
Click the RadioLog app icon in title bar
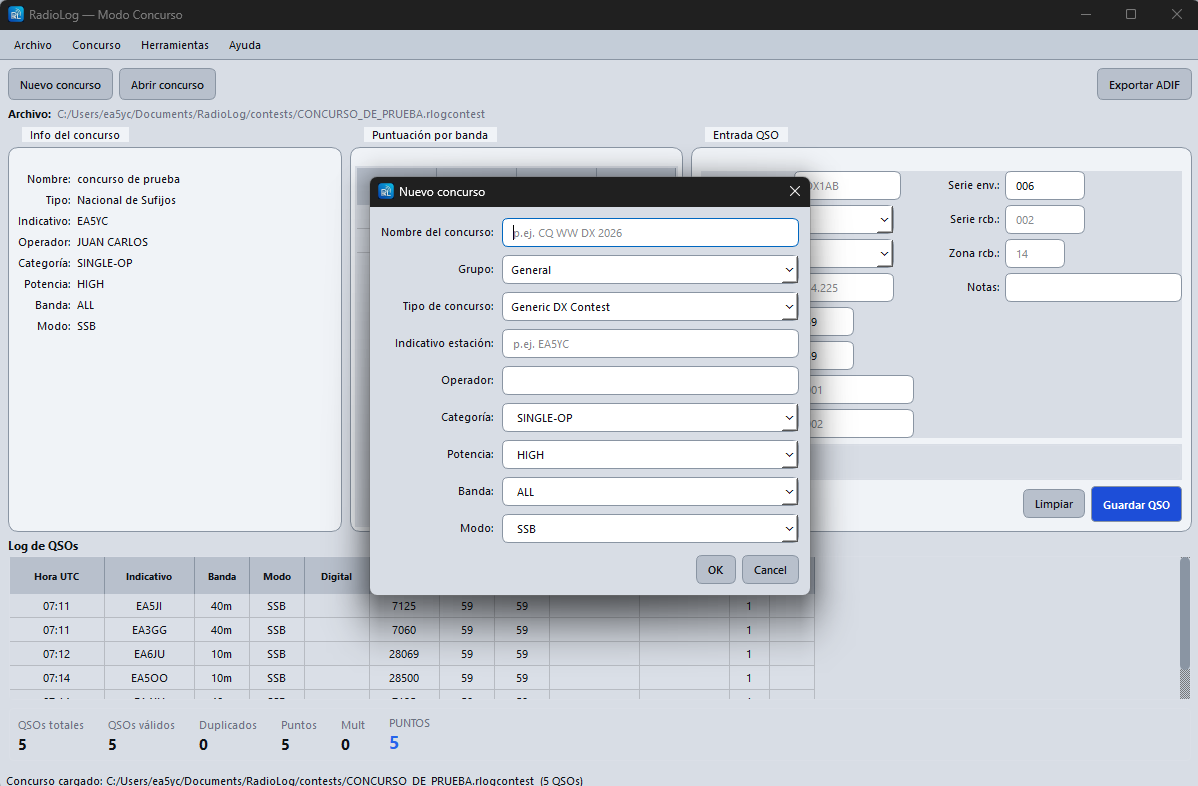tap(15, 15)
